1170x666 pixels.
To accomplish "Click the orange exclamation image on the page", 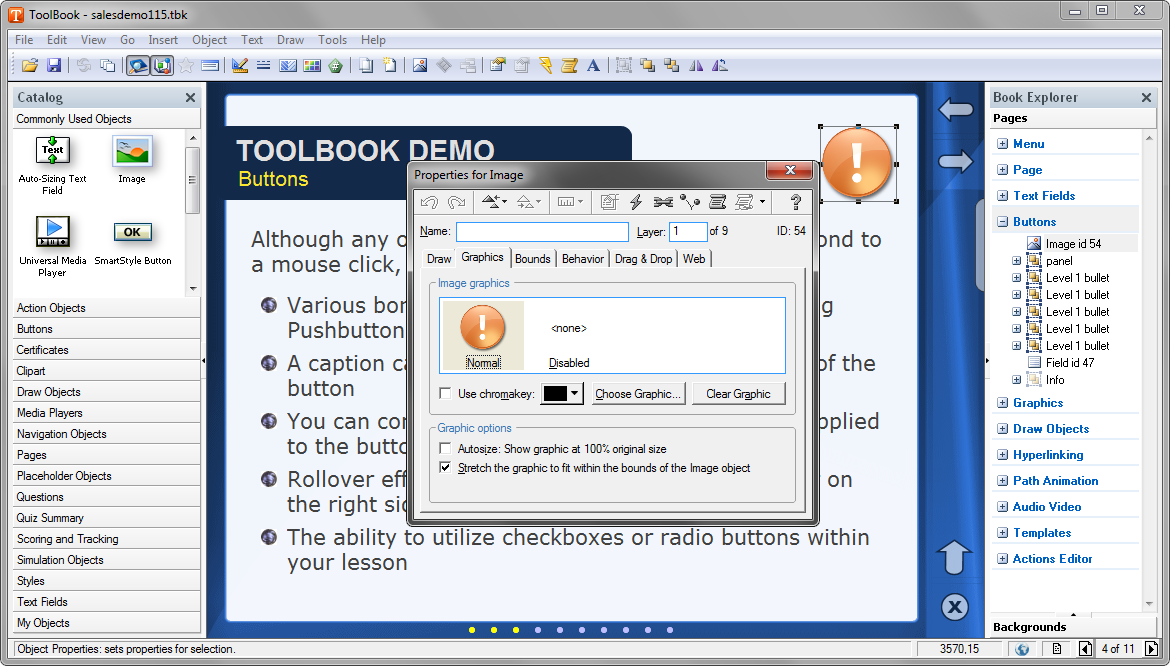I will tap(857, 163).
